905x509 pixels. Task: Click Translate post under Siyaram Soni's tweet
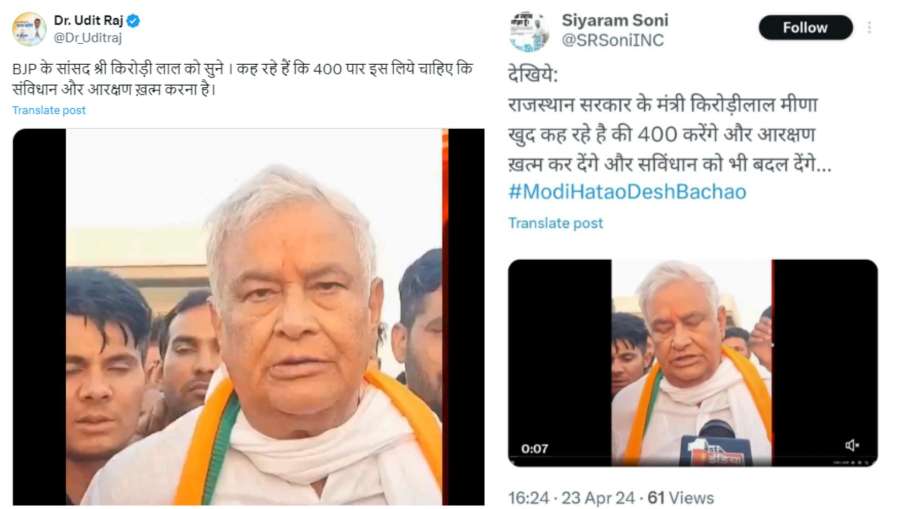pos(555,223)
